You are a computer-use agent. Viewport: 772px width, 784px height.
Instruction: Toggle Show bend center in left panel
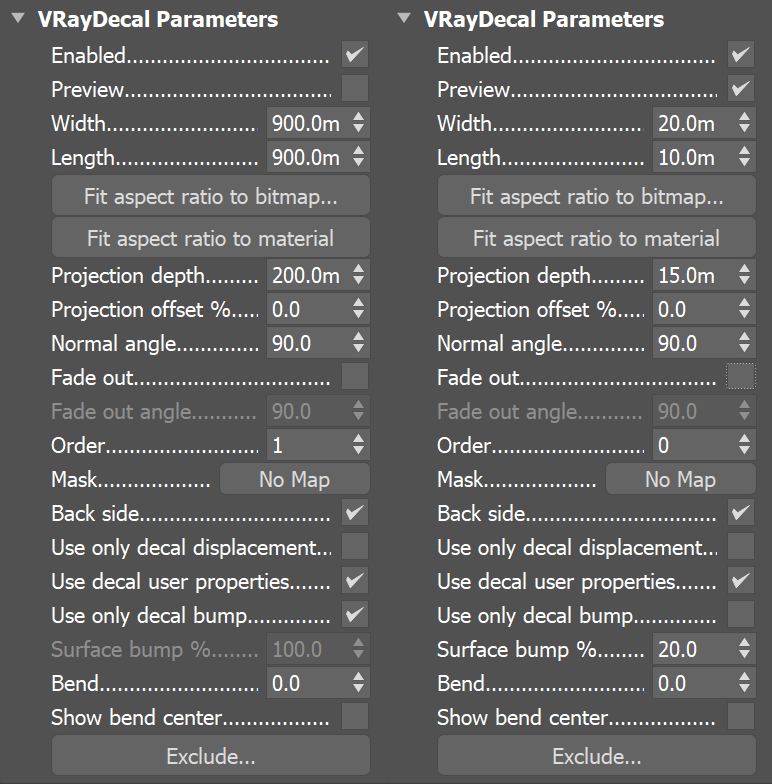[x=355, y=716]
